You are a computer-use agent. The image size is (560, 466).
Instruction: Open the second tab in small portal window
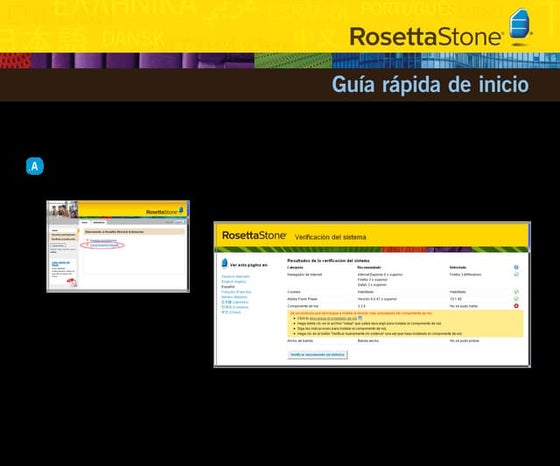coord(99,222)
